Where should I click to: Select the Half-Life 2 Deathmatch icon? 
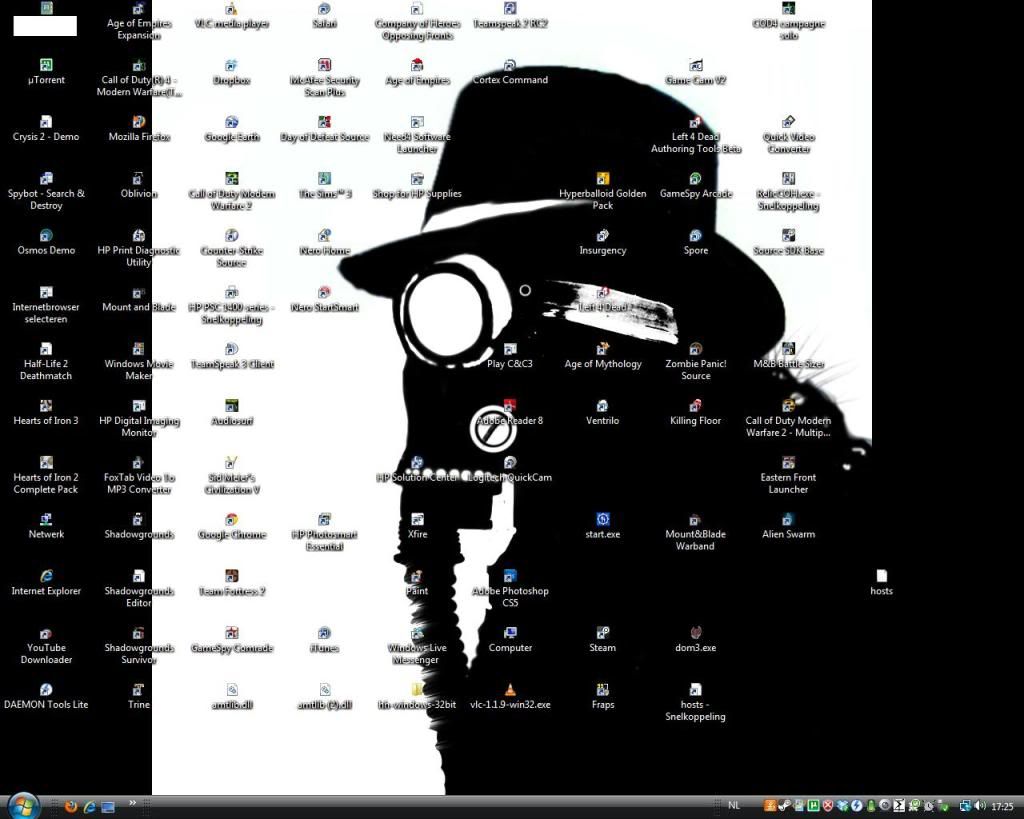pyautogui.click(x=46, y=362)
